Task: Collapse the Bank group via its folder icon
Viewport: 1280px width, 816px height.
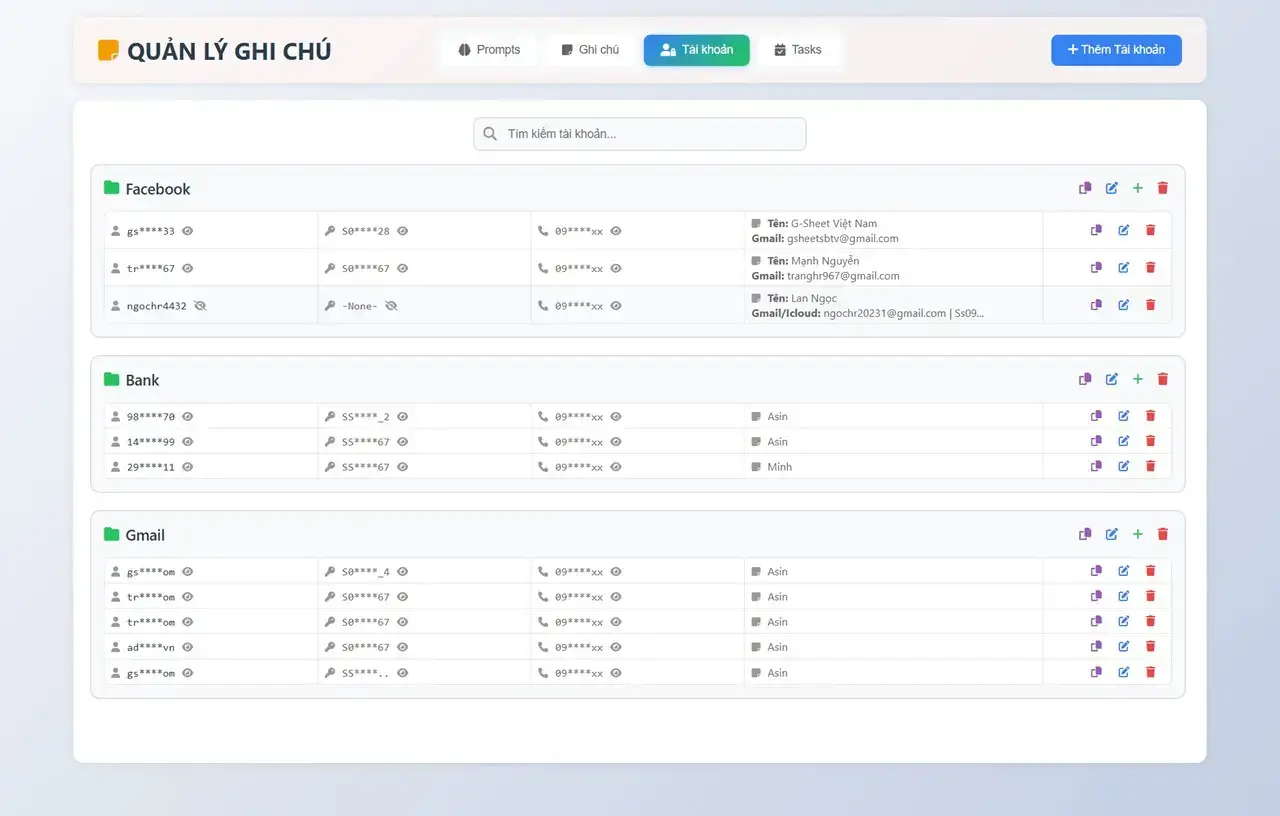Action: (111, 379)
